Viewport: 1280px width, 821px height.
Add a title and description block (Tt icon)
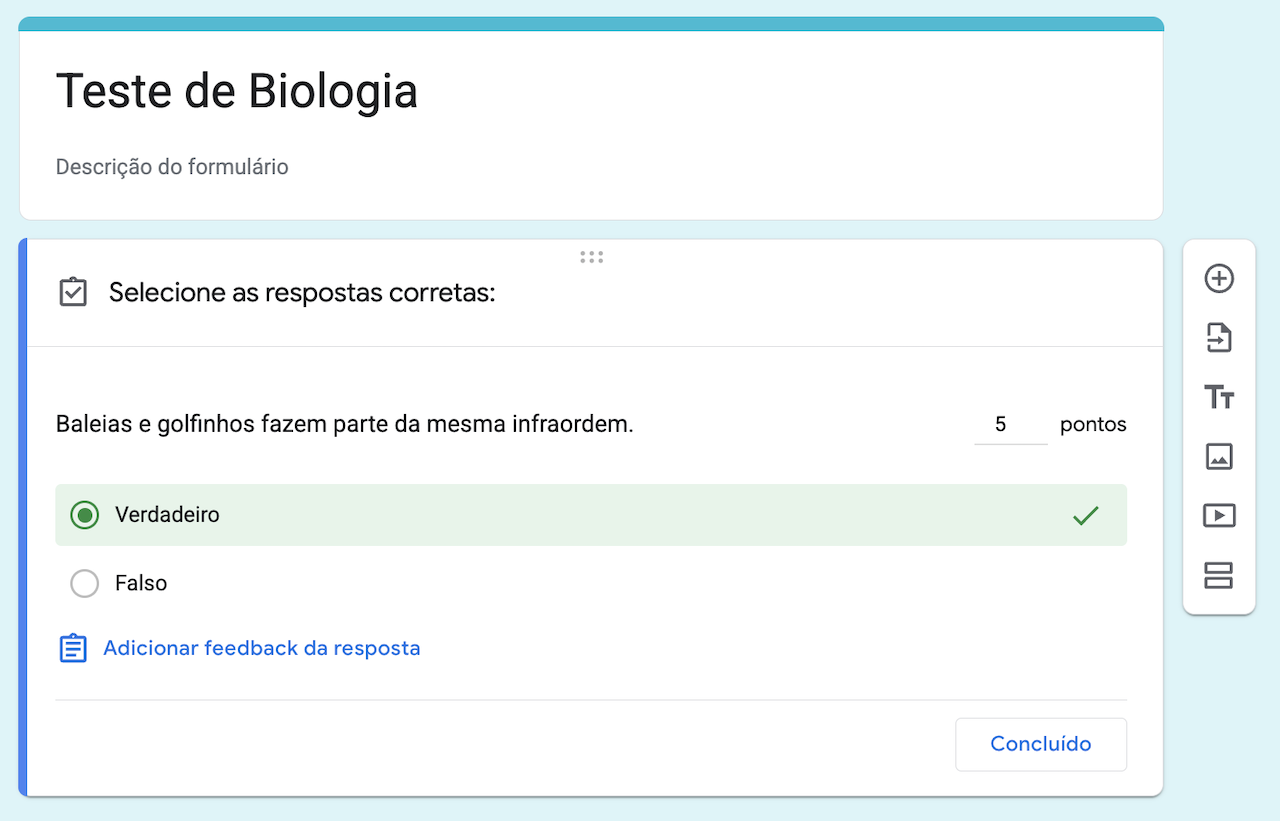[x=1219, y=397]
